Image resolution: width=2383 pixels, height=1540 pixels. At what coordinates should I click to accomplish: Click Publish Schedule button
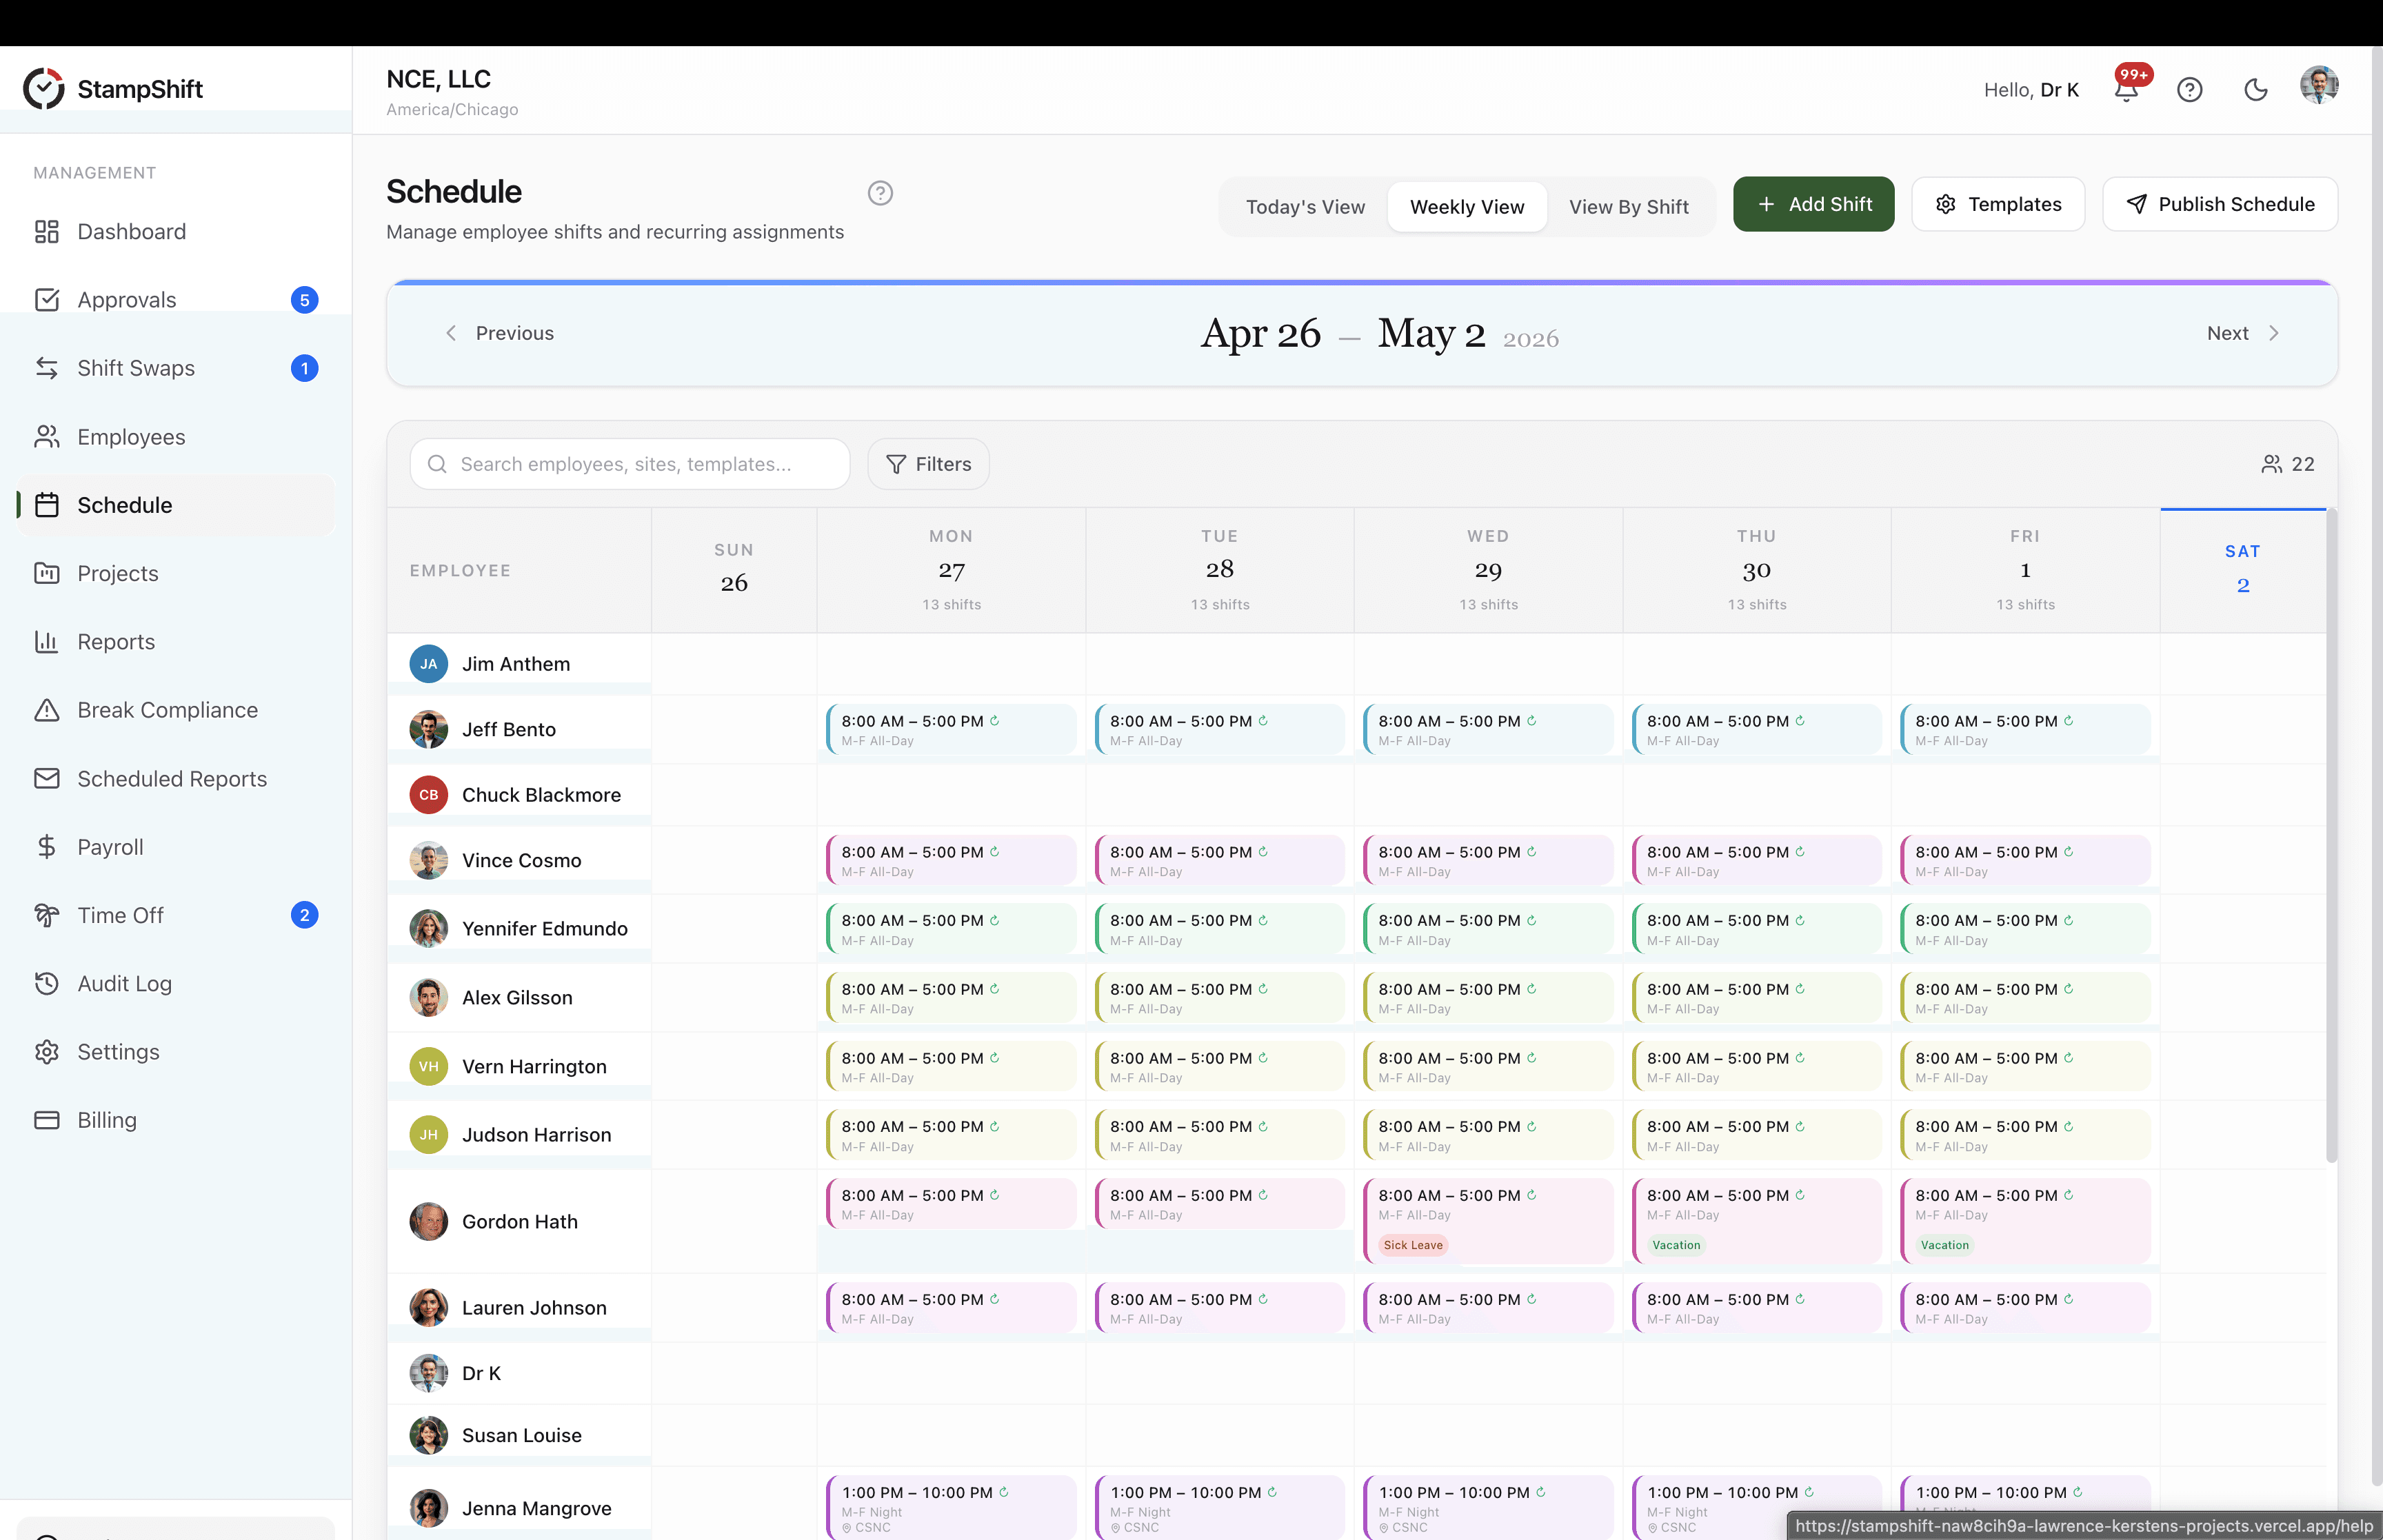(x=2220, y=204)
